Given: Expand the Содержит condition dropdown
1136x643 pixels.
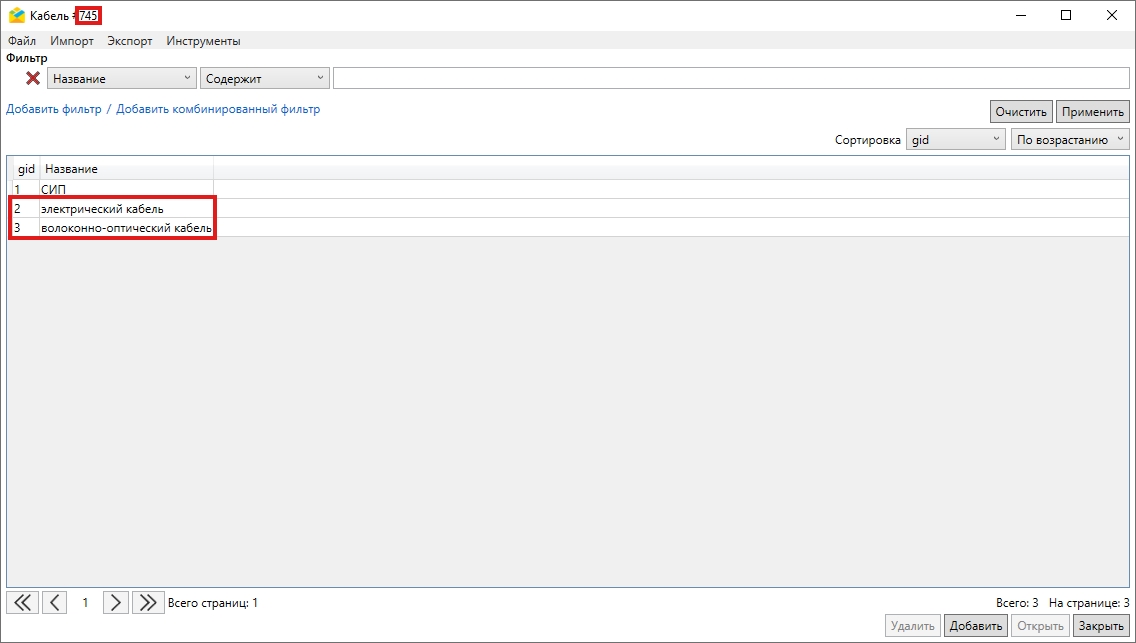Looking at the screenshot, I should [265, 79].
